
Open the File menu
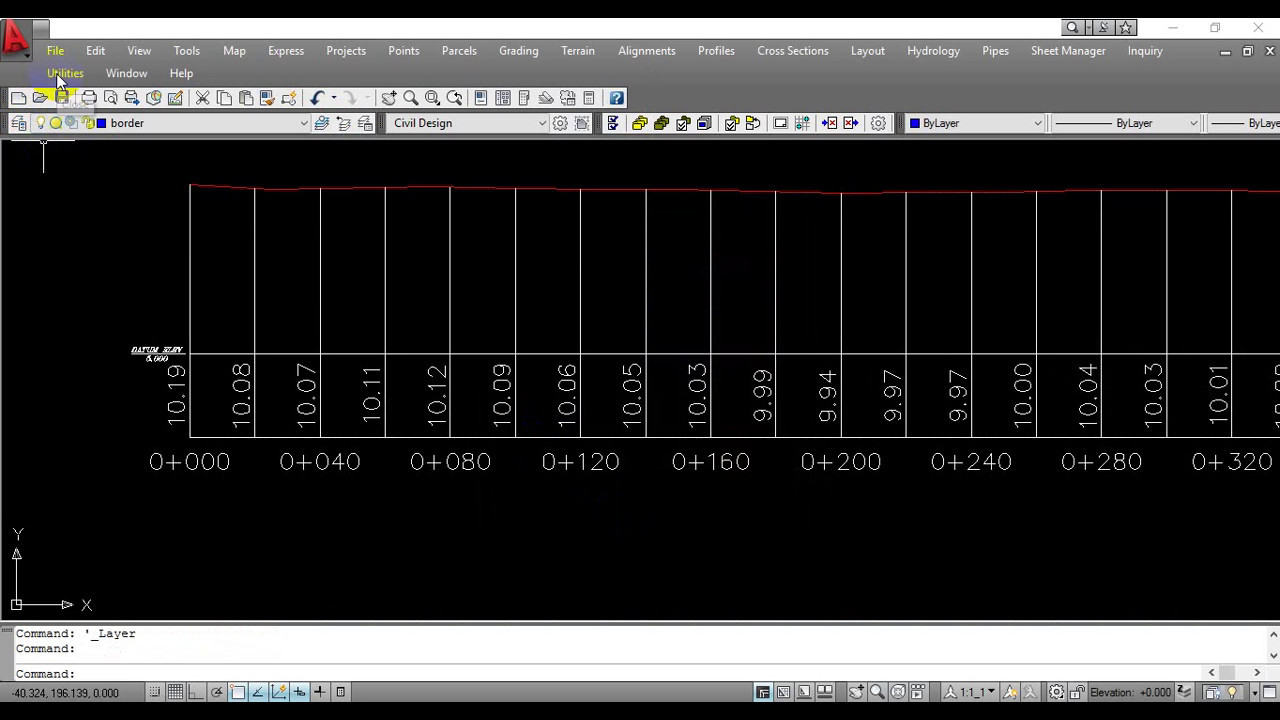[x=56, y=51]
